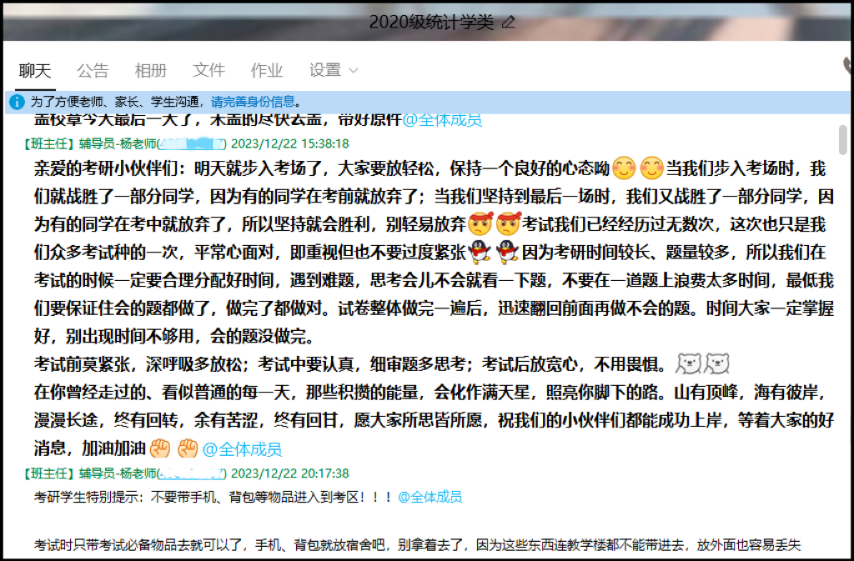Screen dimensions: 854x561
Task: Click @全体成员 after the 加油加油 emojis
Action: pyautogui.click(x=242, y=449)
